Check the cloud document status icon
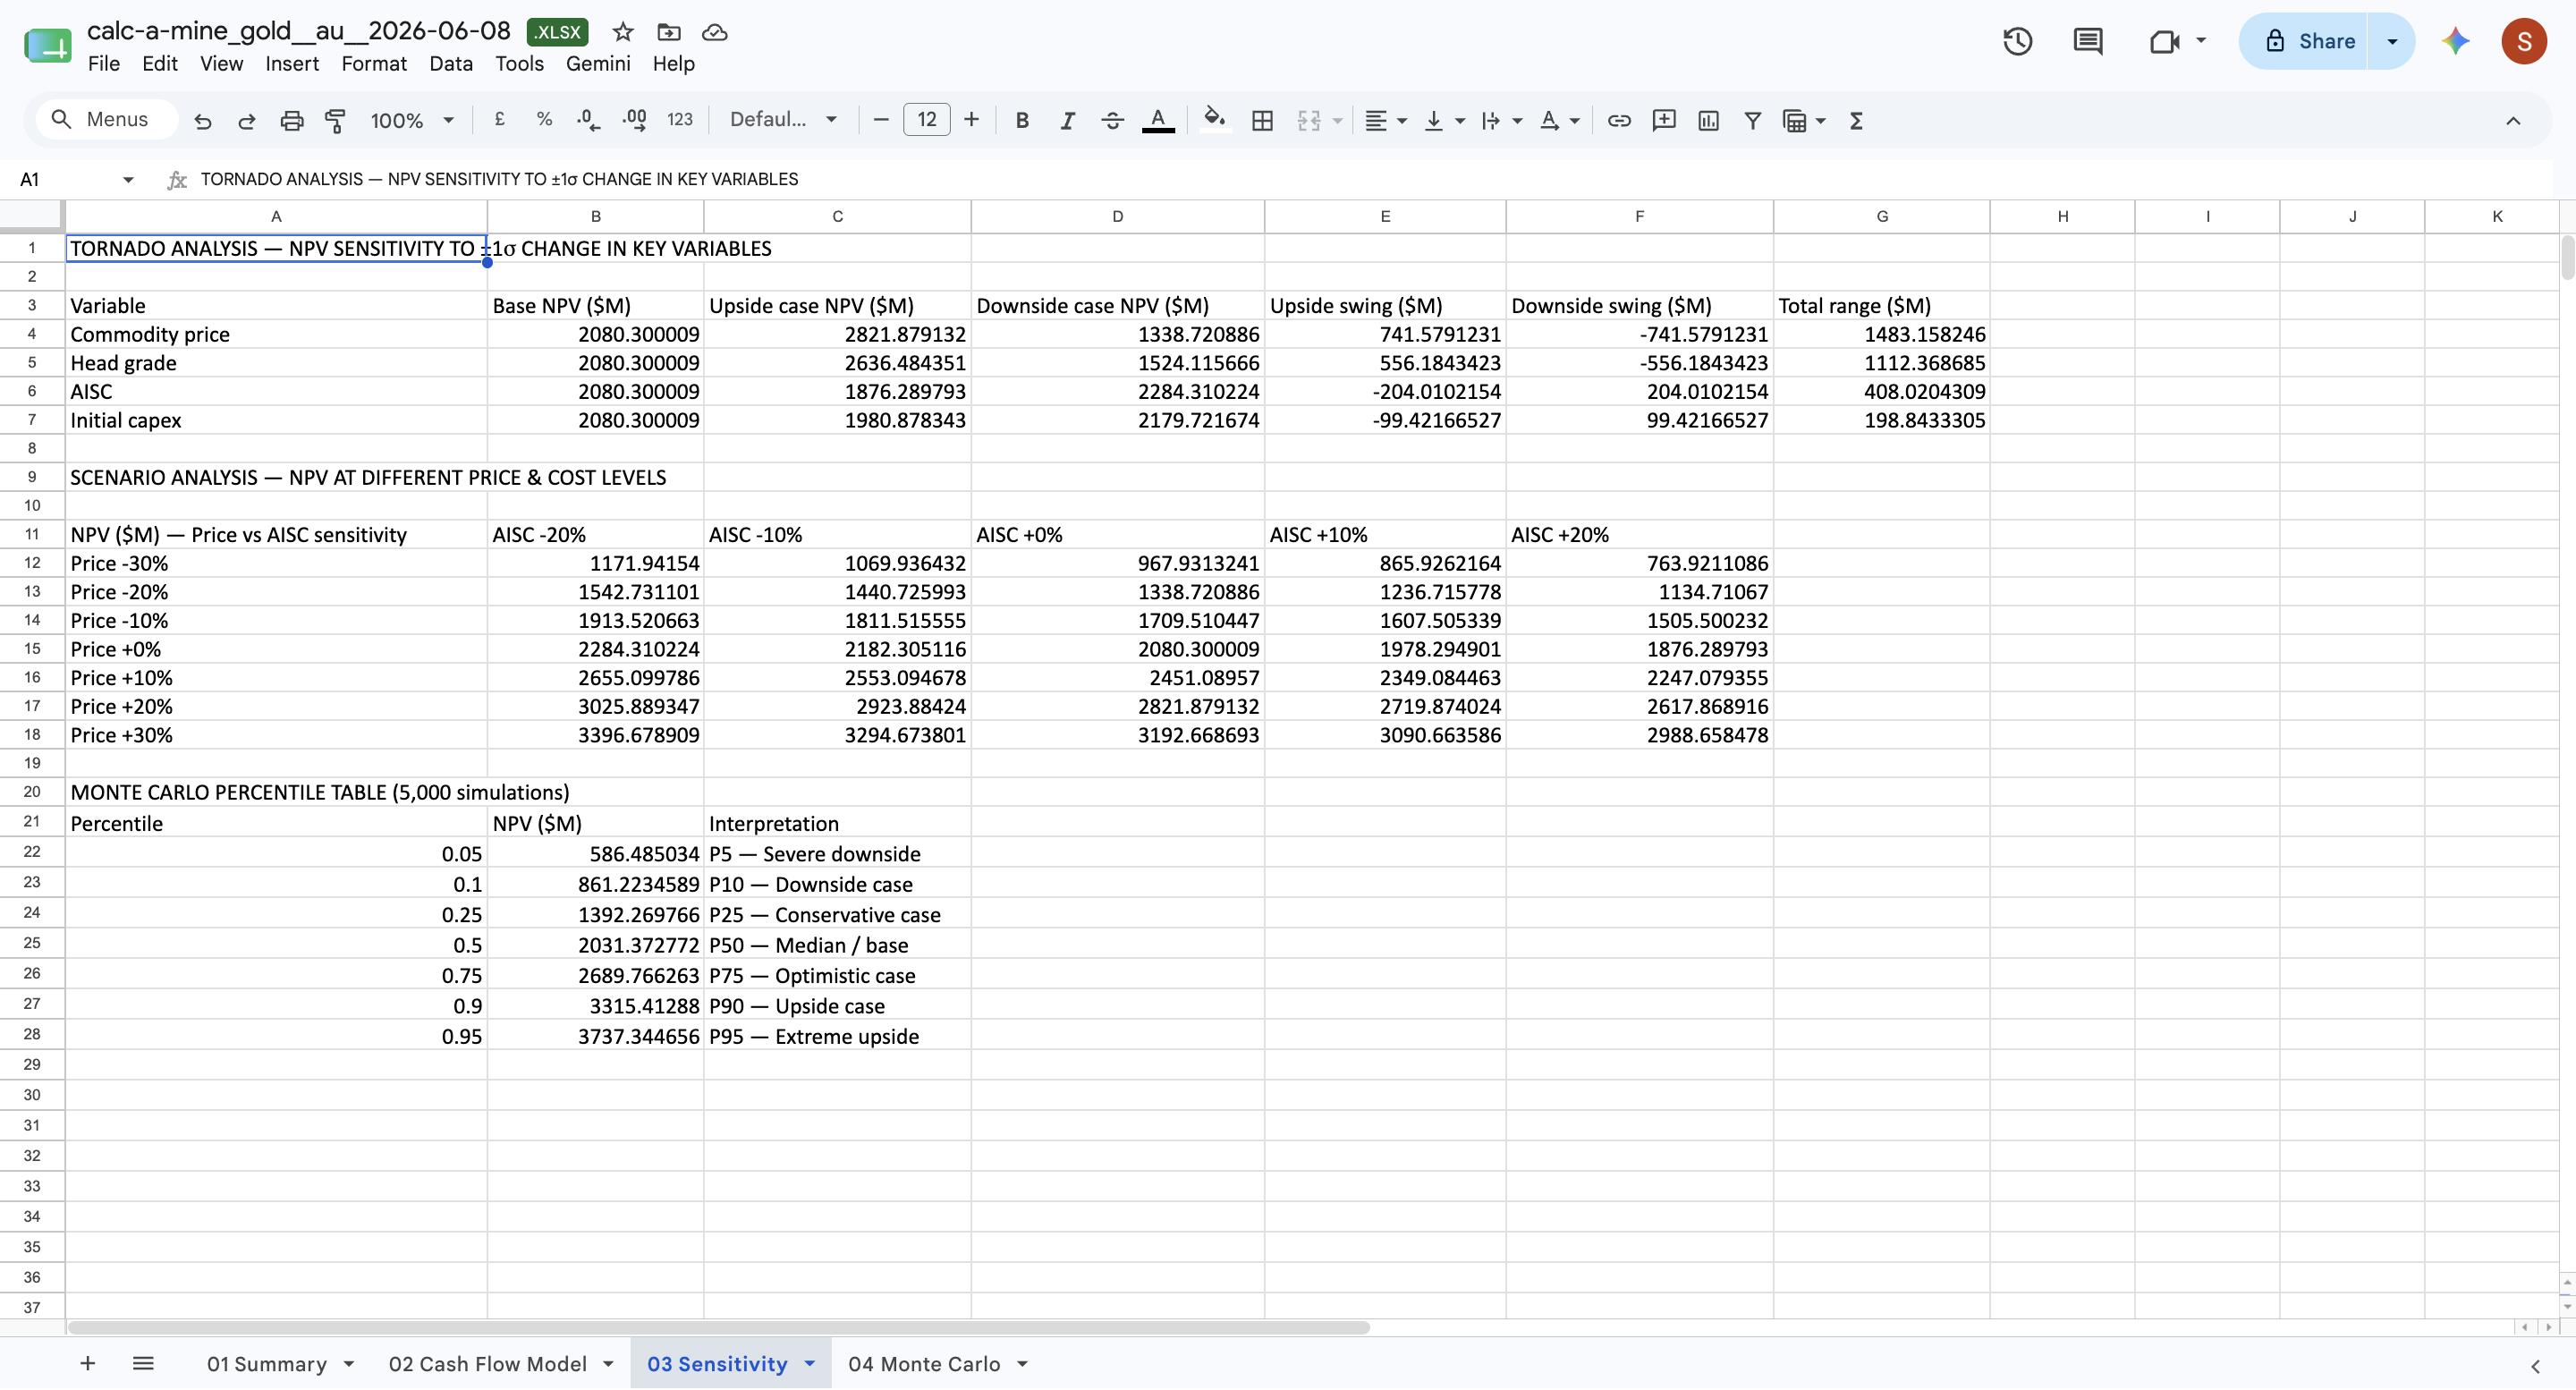Viewport: 2576px width, 1390px height. (x=714, y=32)
